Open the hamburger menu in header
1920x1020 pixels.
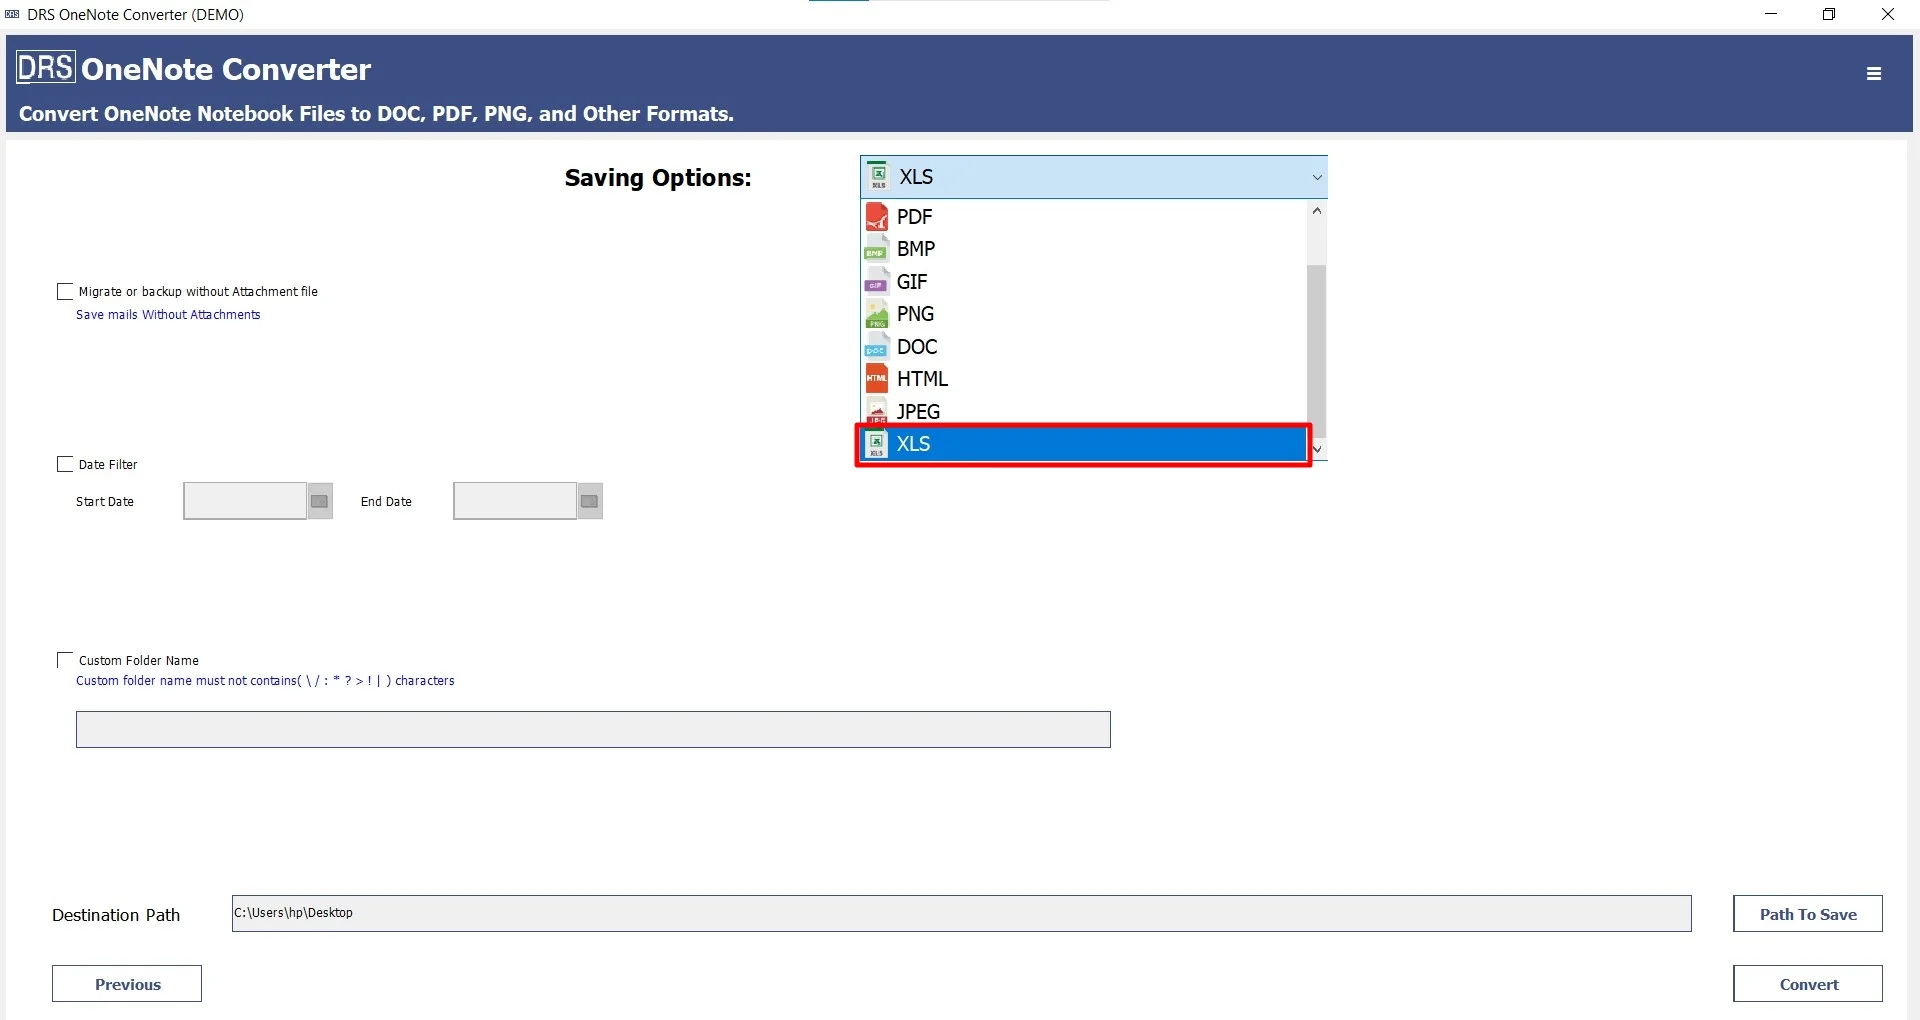pos(1874,73)
